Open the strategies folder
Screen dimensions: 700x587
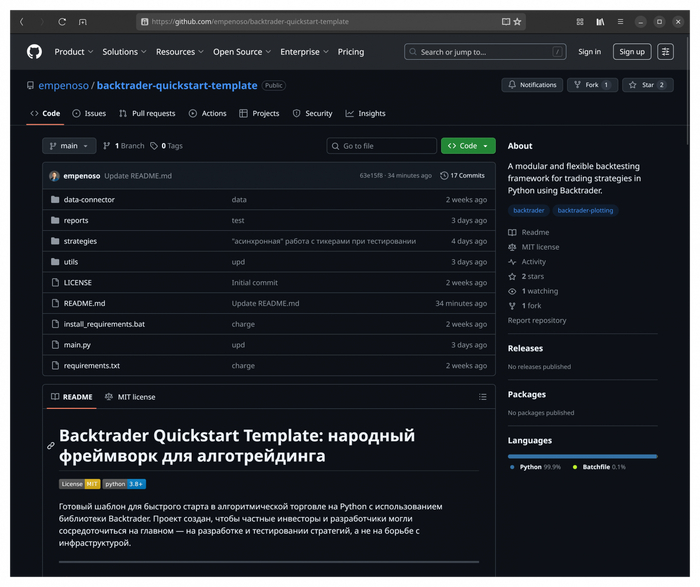[80, 241]
